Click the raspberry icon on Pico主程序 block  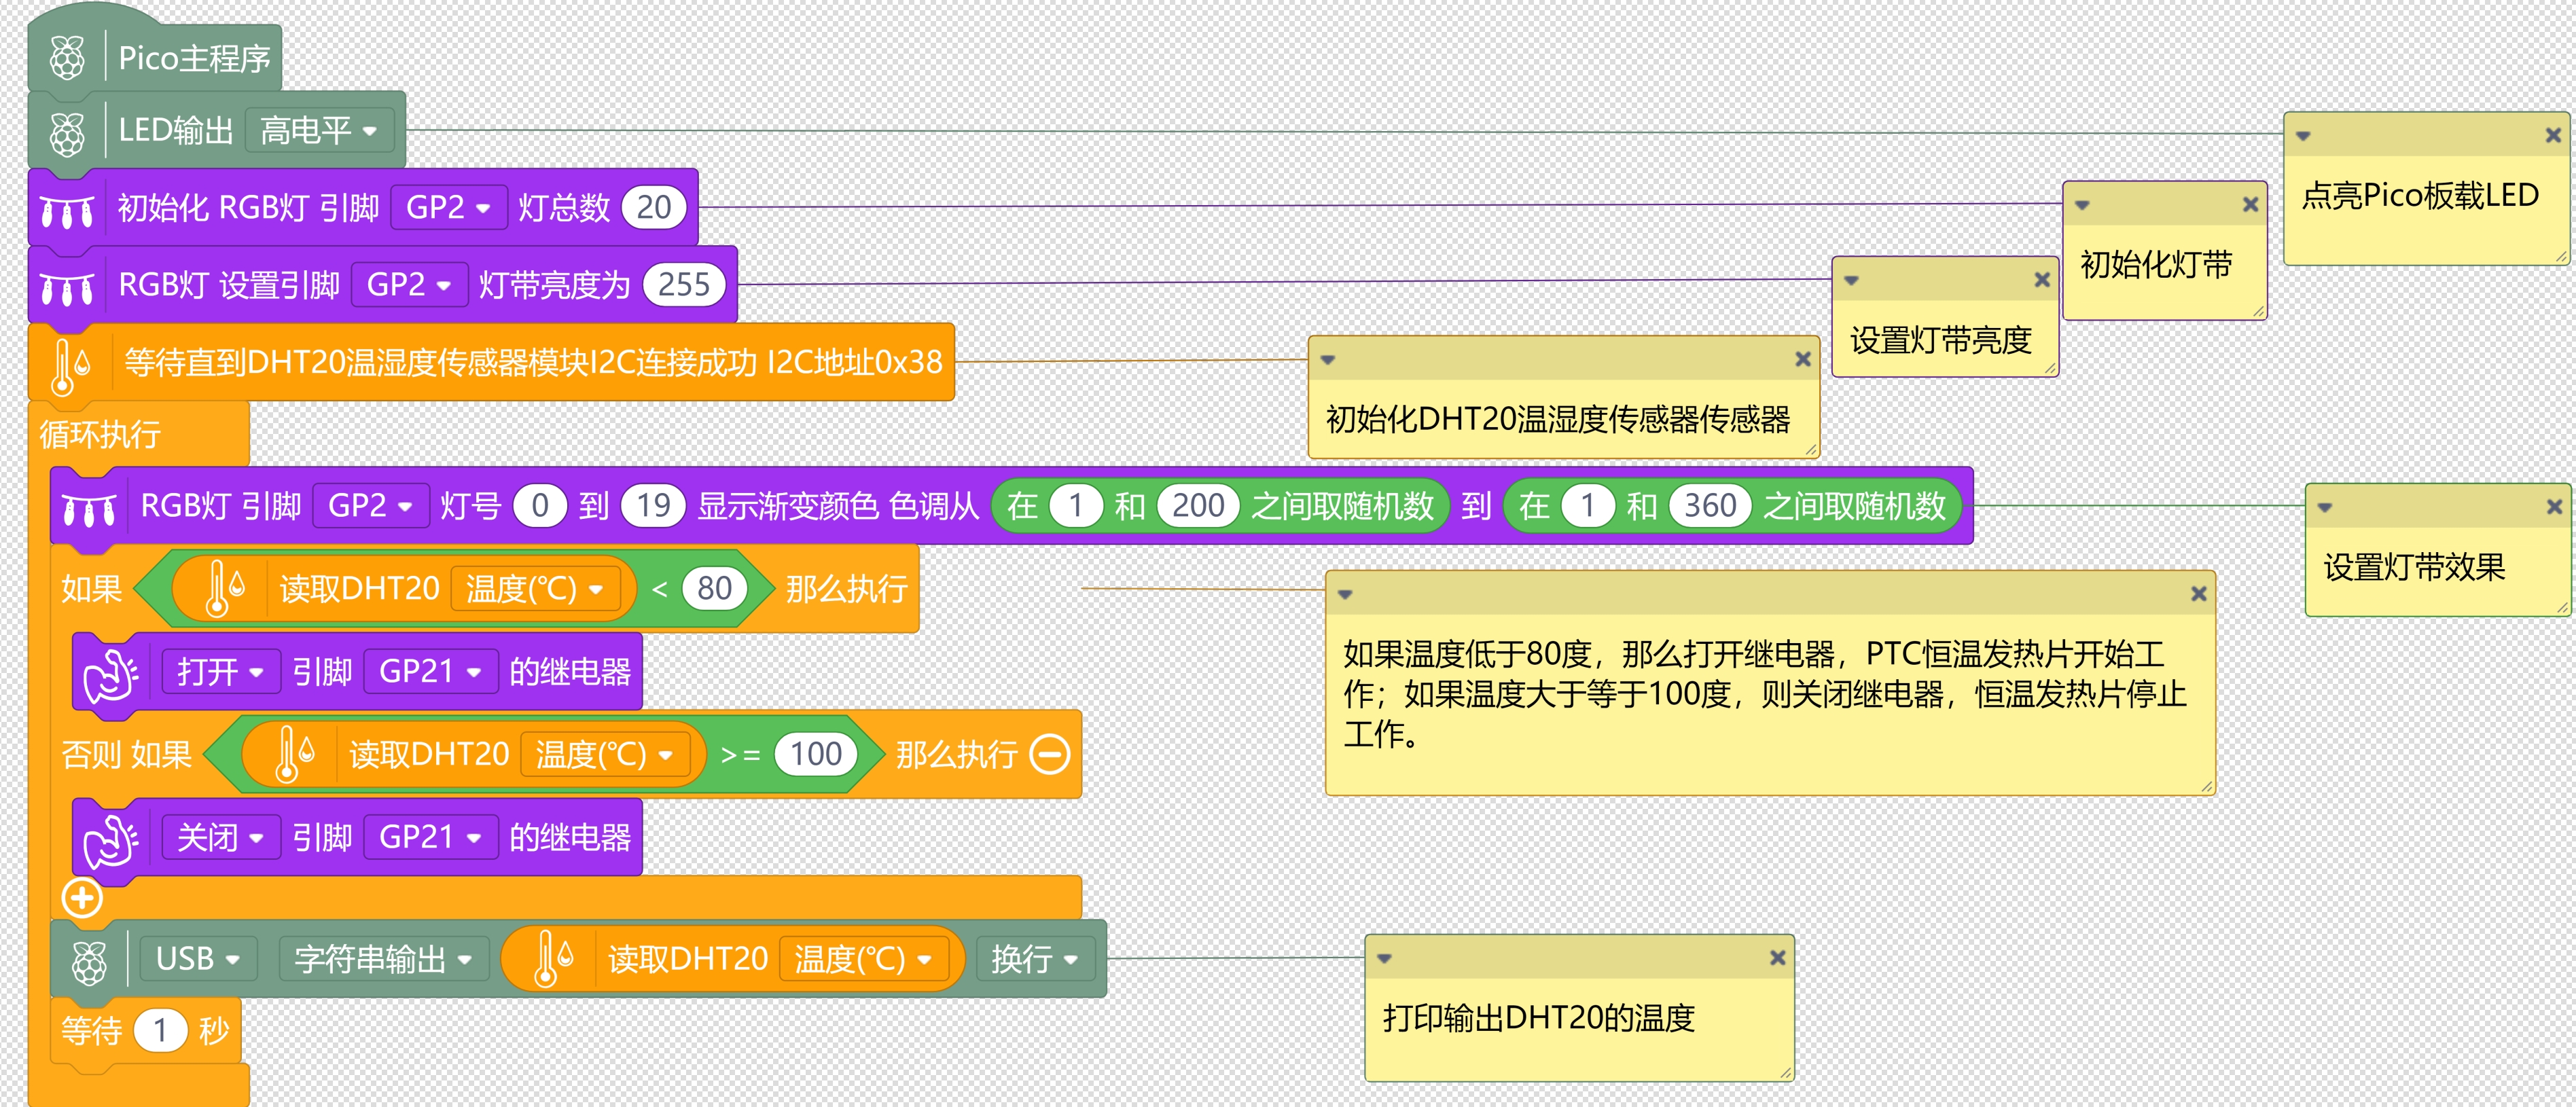67,58
